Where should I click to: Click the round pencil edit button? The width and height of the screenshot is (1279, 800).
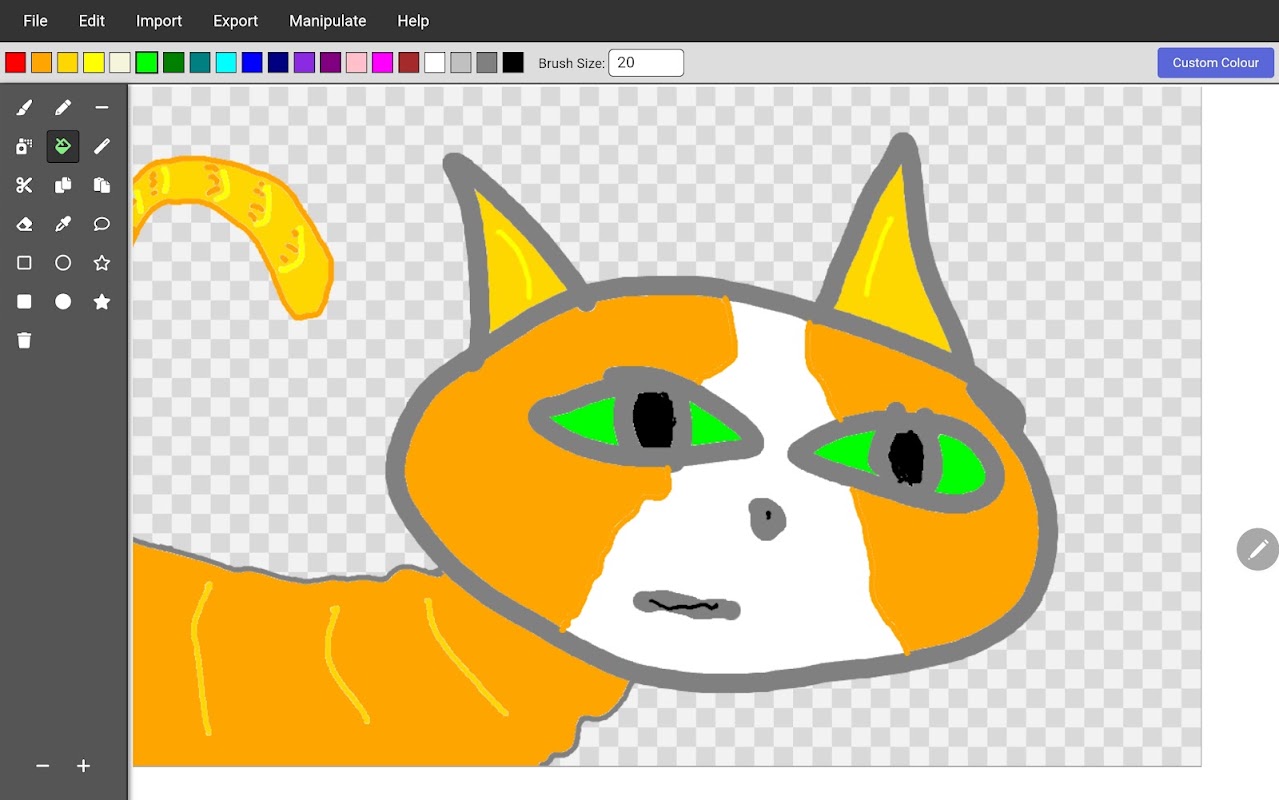pos(1257,549)
